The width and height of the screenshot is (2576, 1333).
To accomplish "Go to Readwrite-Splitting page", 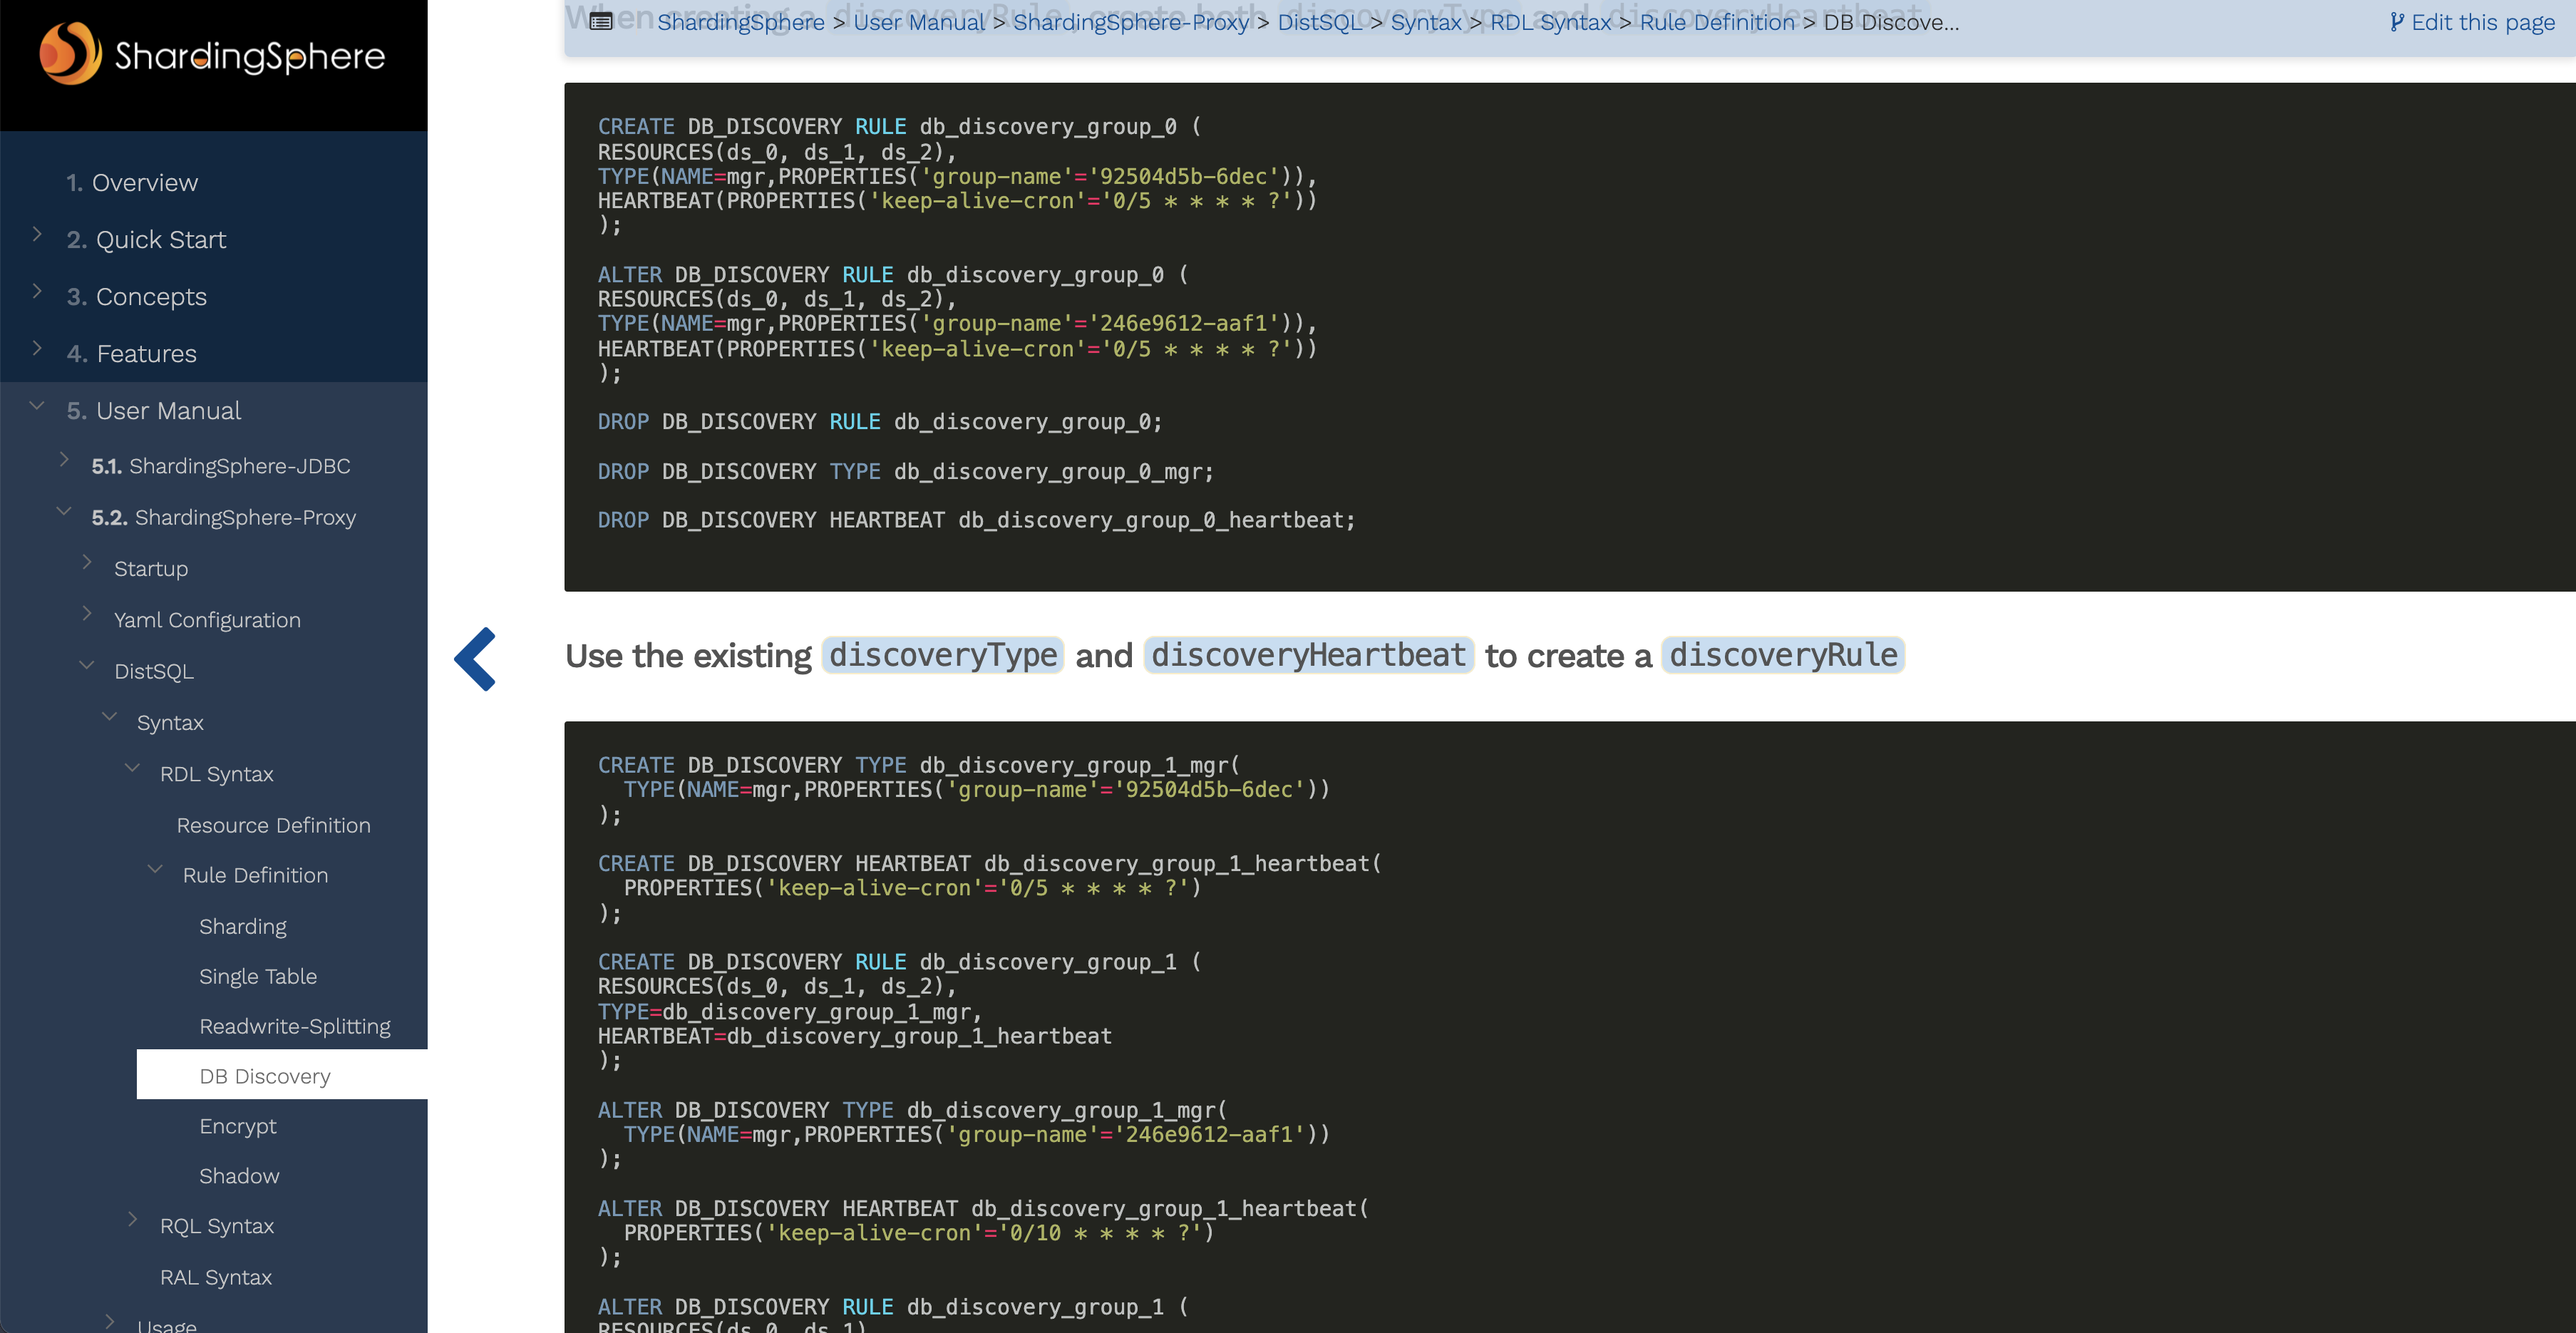I will coord(295,1026).
